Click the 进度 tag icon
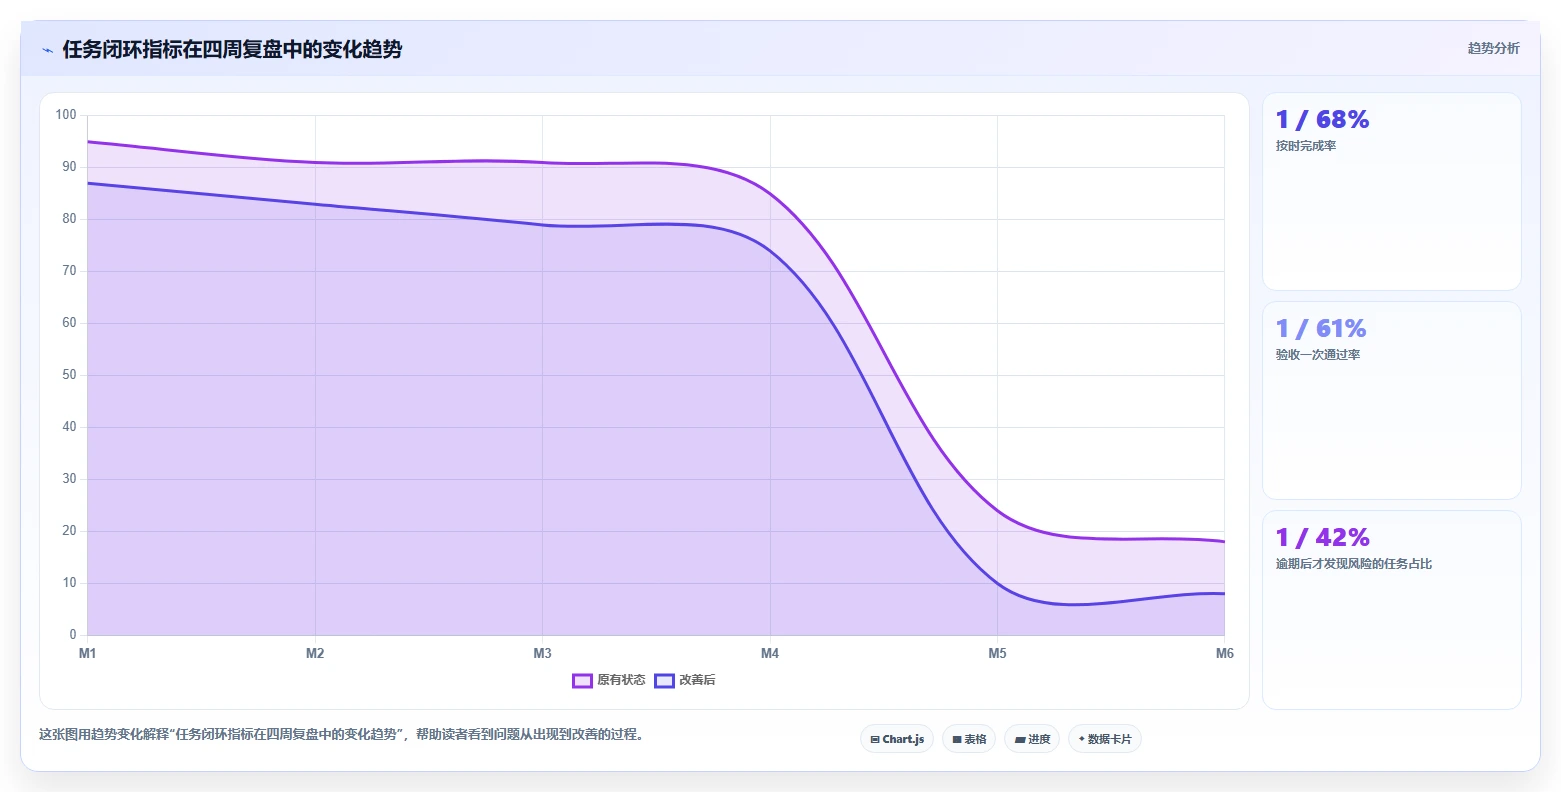Image resolution: width=1561 pixels, height=792 pixels. [x=1020, y=740]
